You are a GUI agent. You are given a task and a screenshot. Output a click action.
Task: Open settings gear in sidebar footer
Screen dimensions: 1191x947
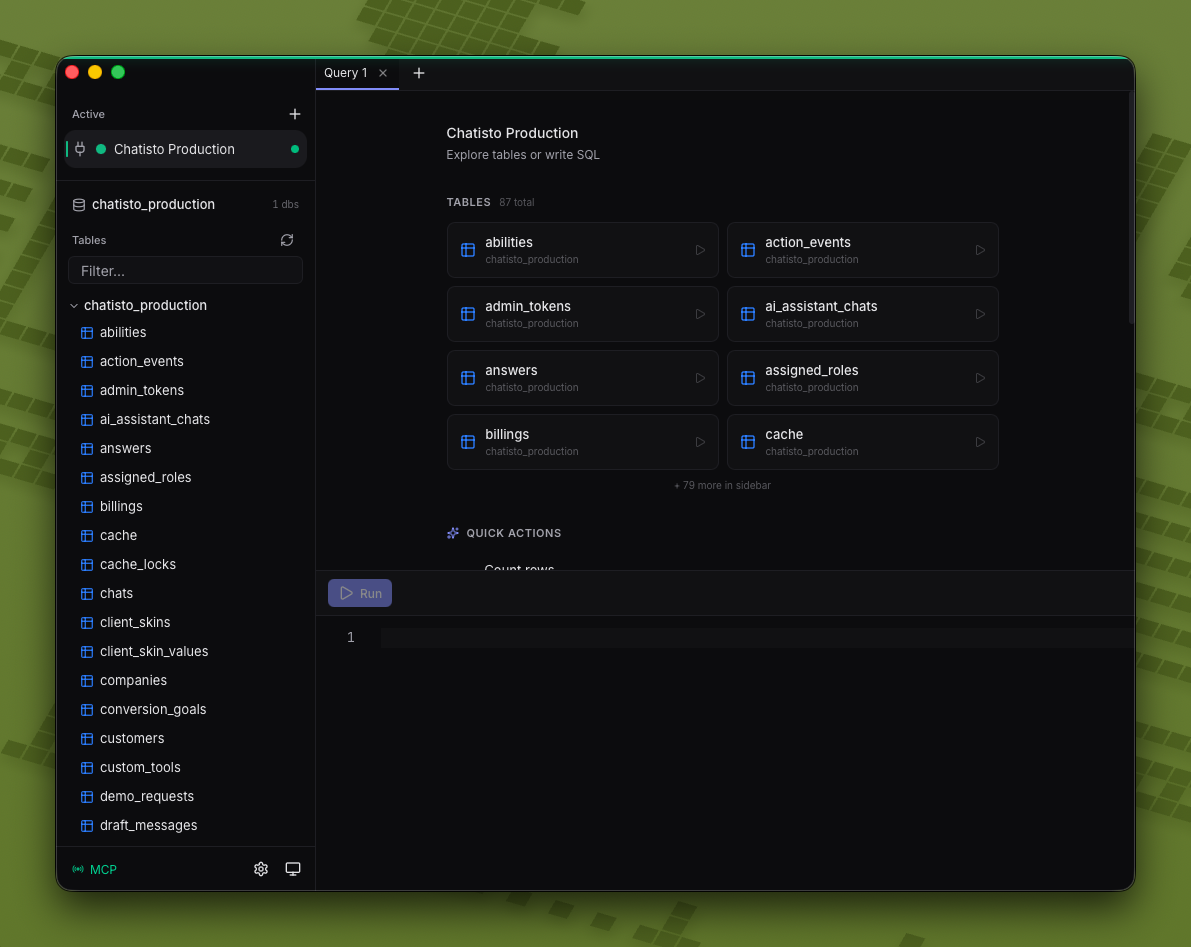click(261, 869)
